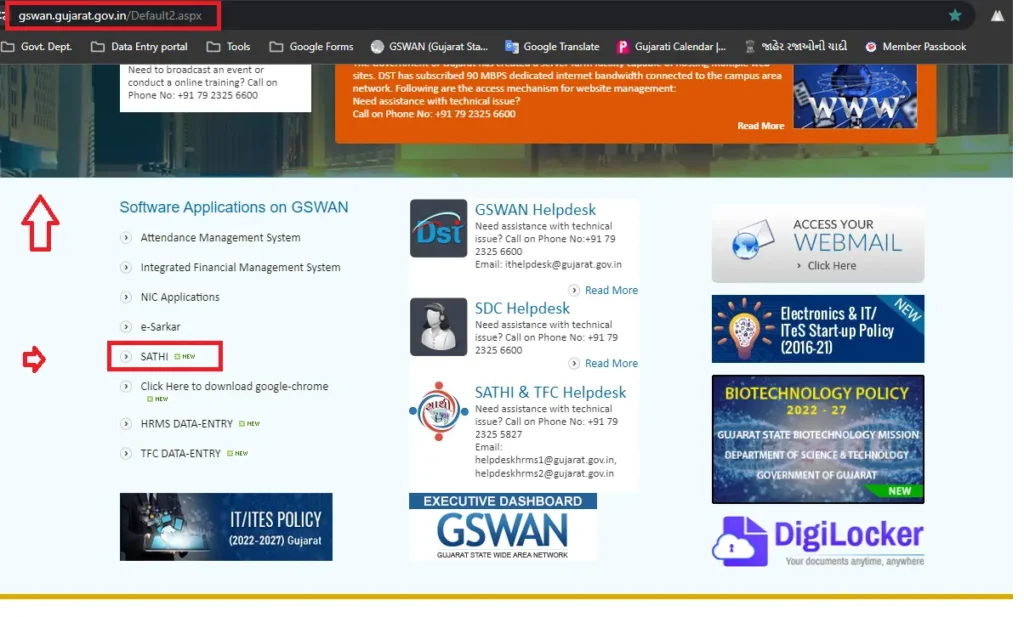This screenshot has width=1024, height=617.
Task: Open the e-Sarkar link
Action: pos(160,326)
